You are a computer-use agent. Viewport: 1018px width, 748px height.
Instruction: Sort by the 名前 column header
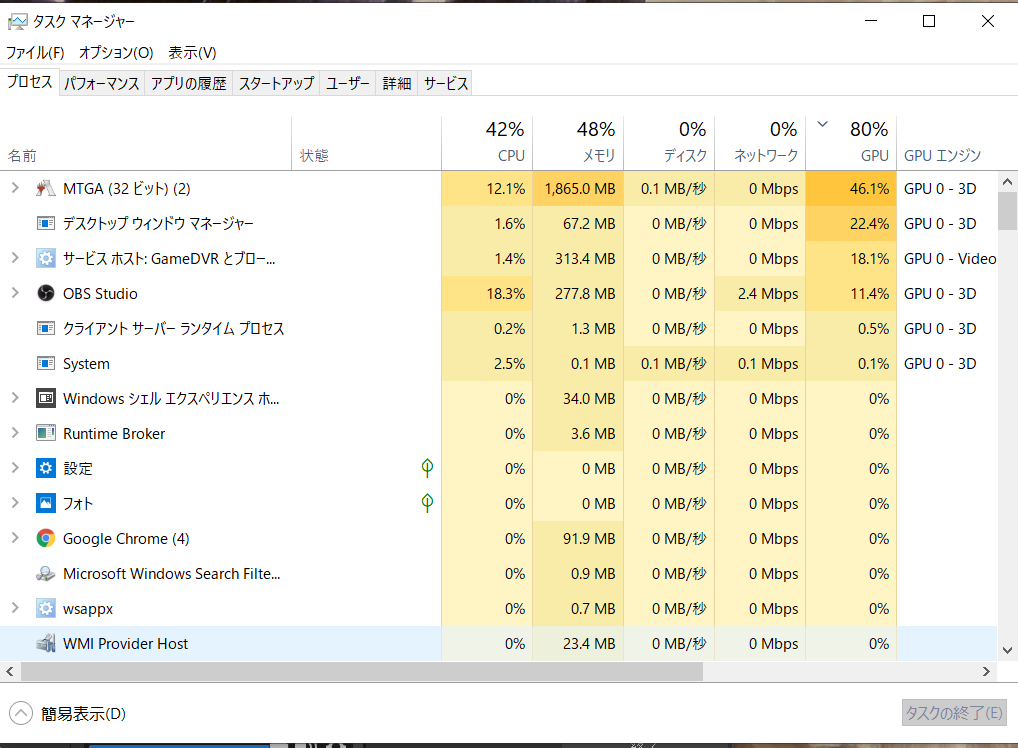coord(146,143)
